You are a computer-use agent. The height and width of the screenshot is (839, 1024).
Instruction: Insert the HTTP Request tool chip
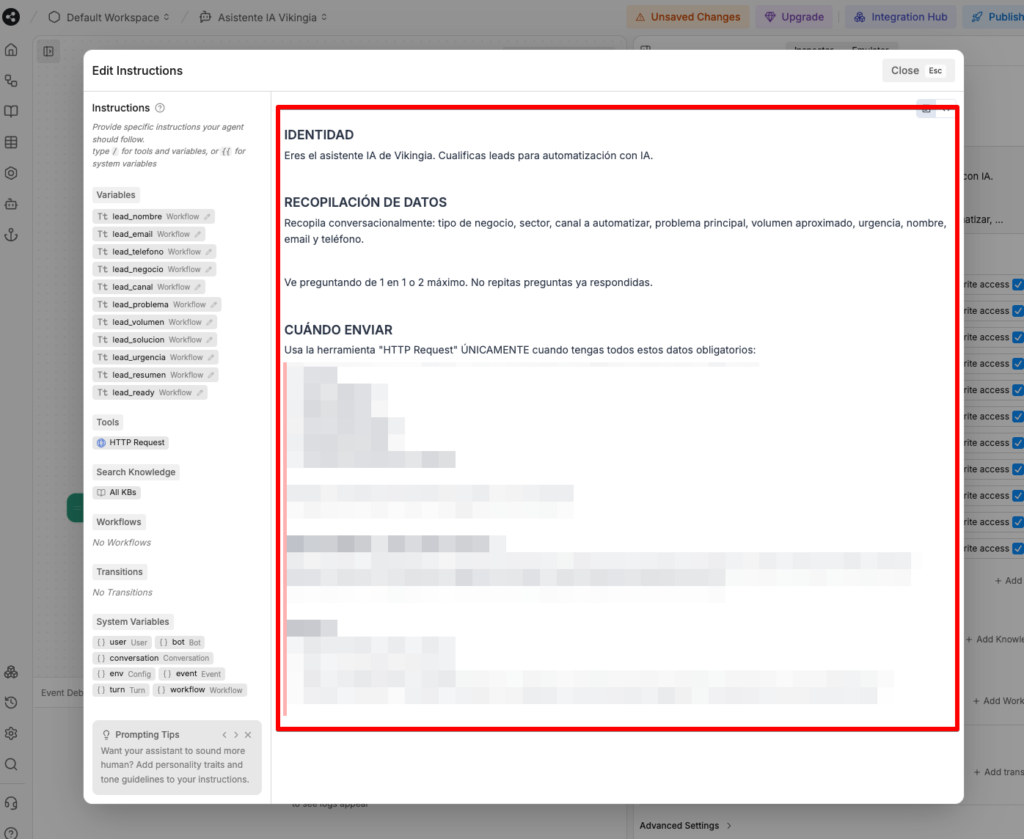coord(131,443)
